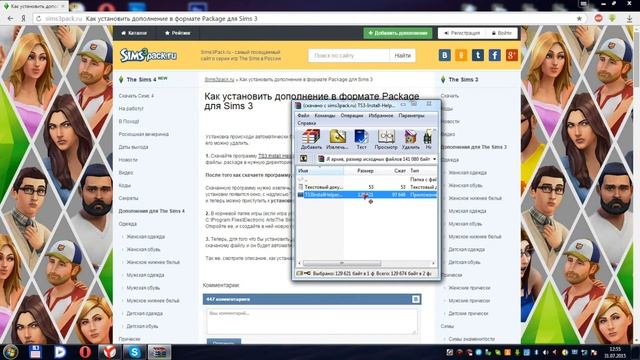This screenshot has height=360, width=640.
Task: Click the parent folder '..' row in WinRAR
Action: click(x=367, y=179)
